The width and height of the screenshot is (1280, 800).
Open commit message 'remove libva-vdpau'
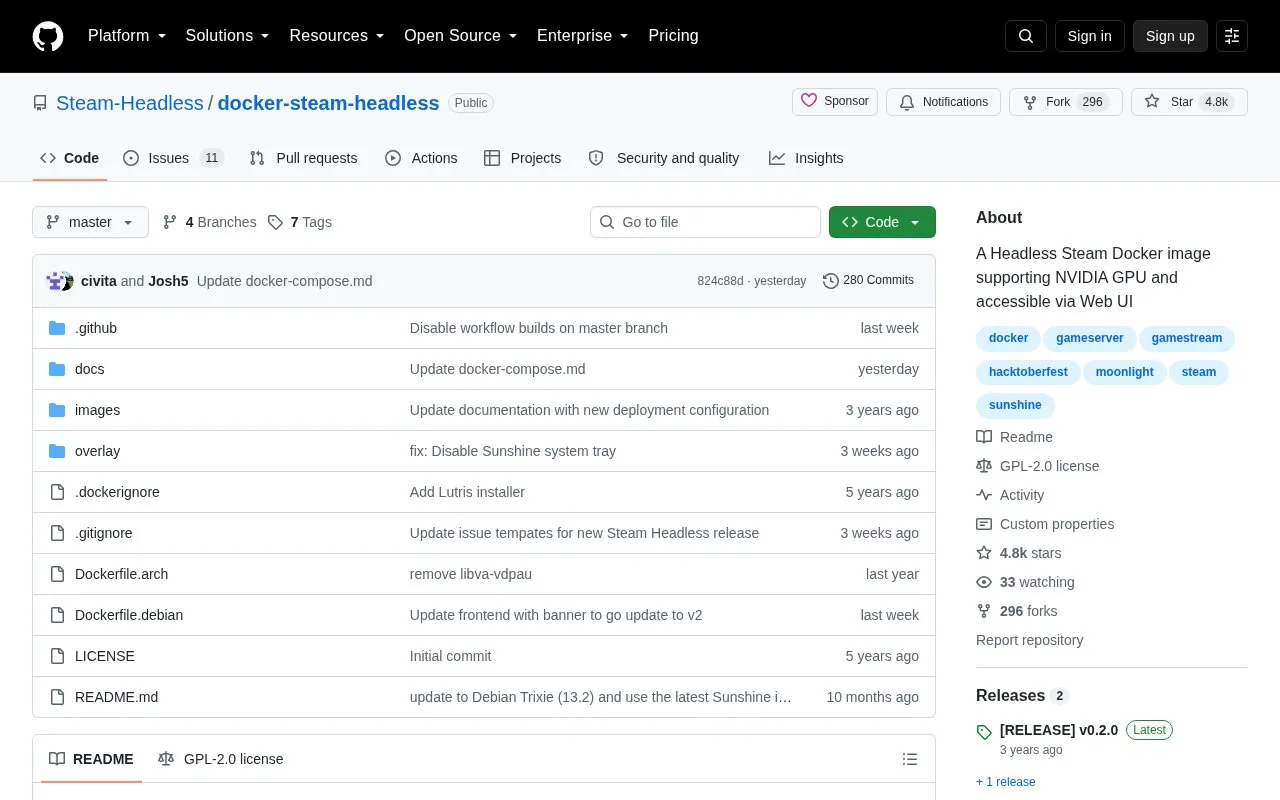point(471,574)
